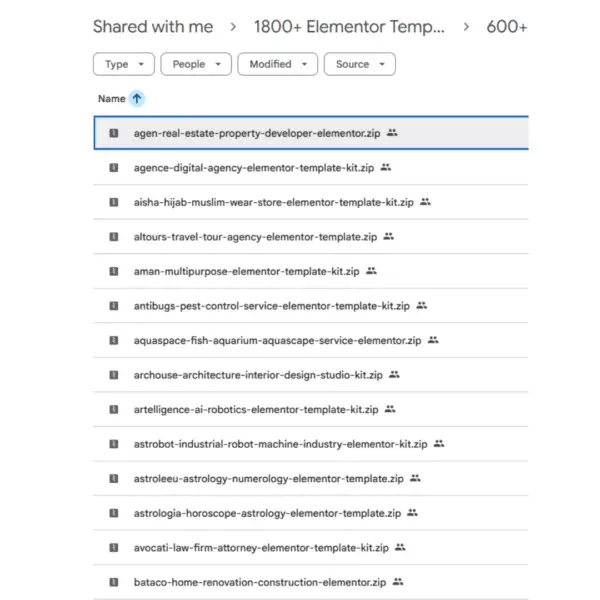Image resolution: width=600 pixels, height=600 pixels.
Task: Click zip icon for astroleeu-astrology-numerology file
Action: click(114, 479)
